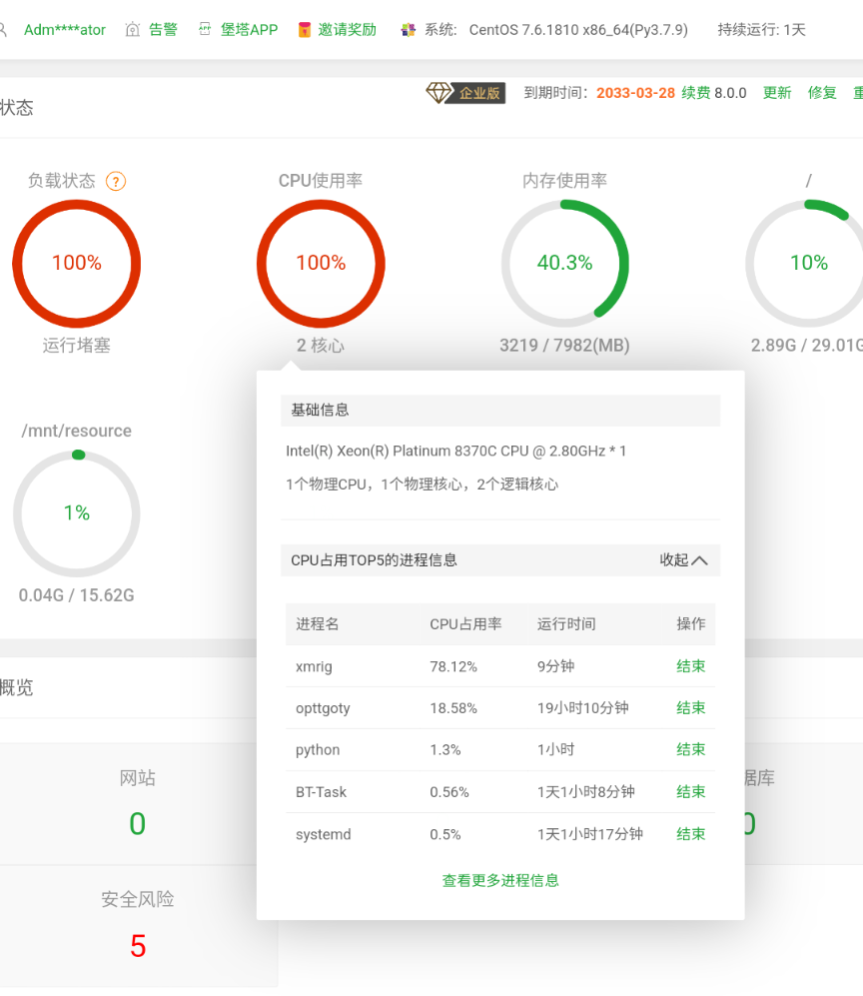
Task: Click the 修复 repair link
Action: [822, 93]
